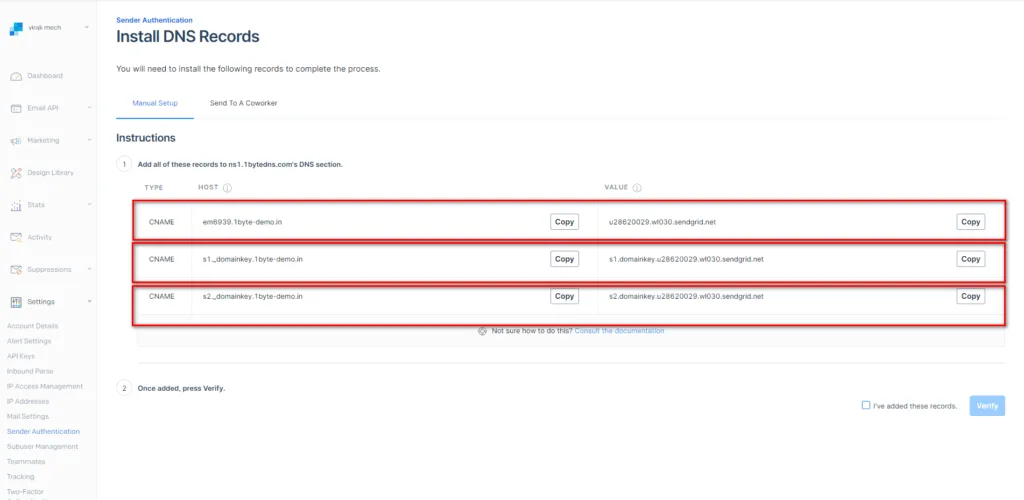
Task: Switch to the Manual Setup tab
Action: (155, 103)
